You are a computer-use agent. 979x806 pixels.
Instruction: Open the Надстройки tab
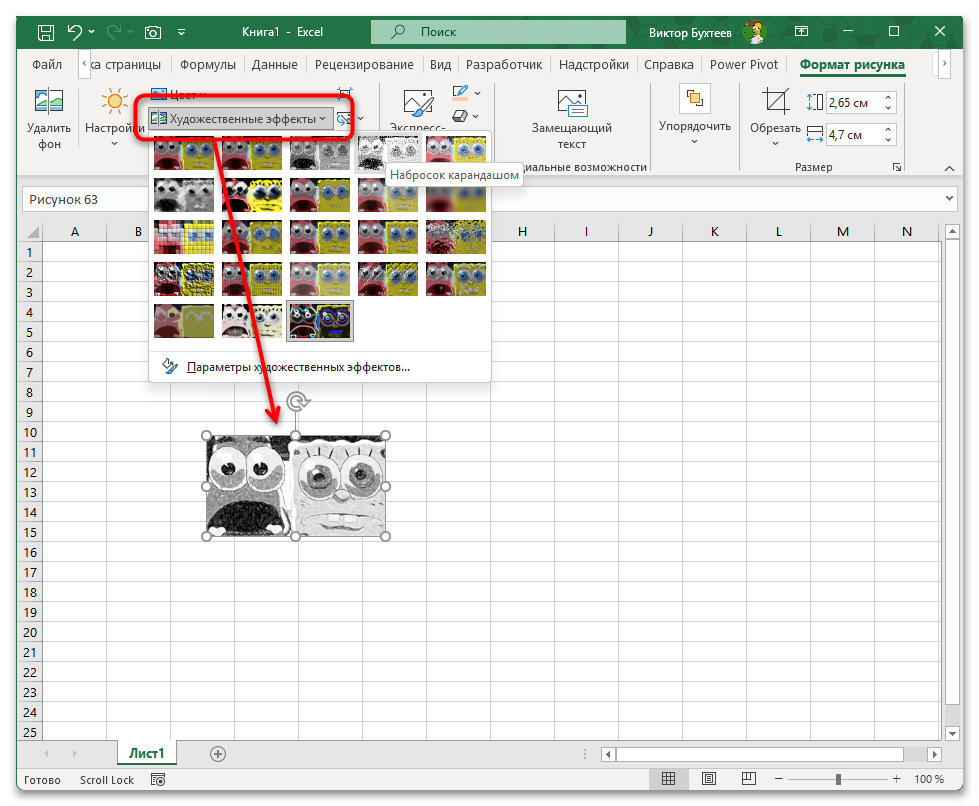[594, 64]
